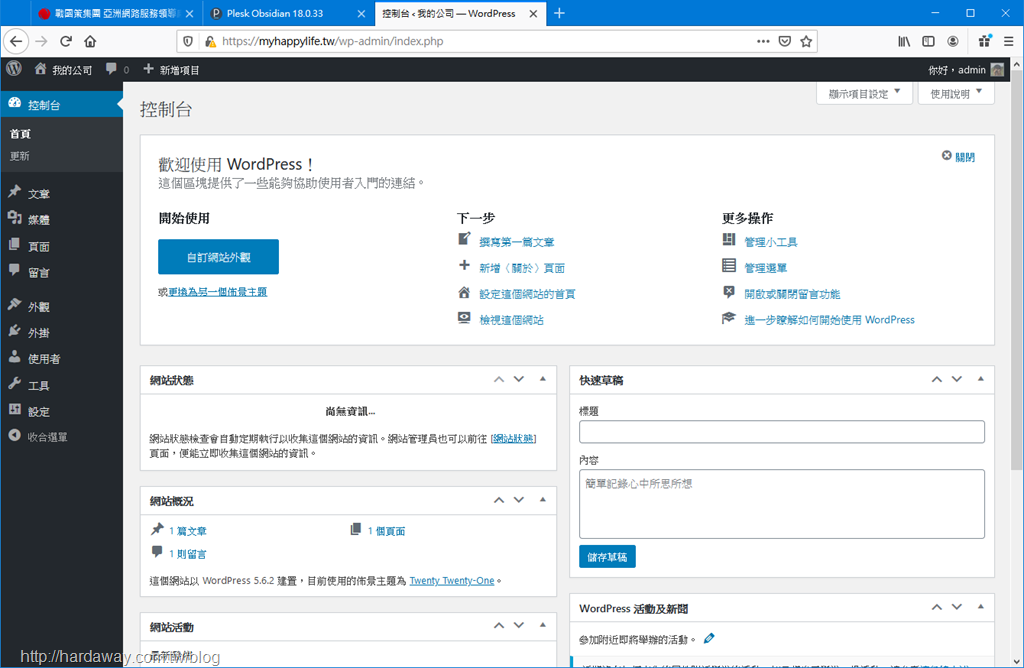Click the 設定這個網站的首頁 link
The width and height of the screenshot is (1024, 668).
pyautogui.click(x=527, y=294)
